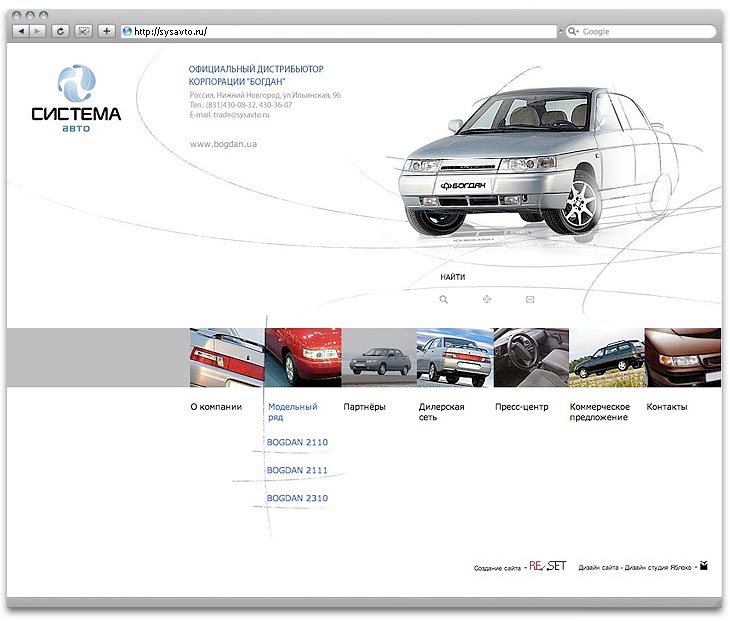Click the НАЙТИ search label
Image resolution: width=730 pixels, height=621 pixels.
453,277
